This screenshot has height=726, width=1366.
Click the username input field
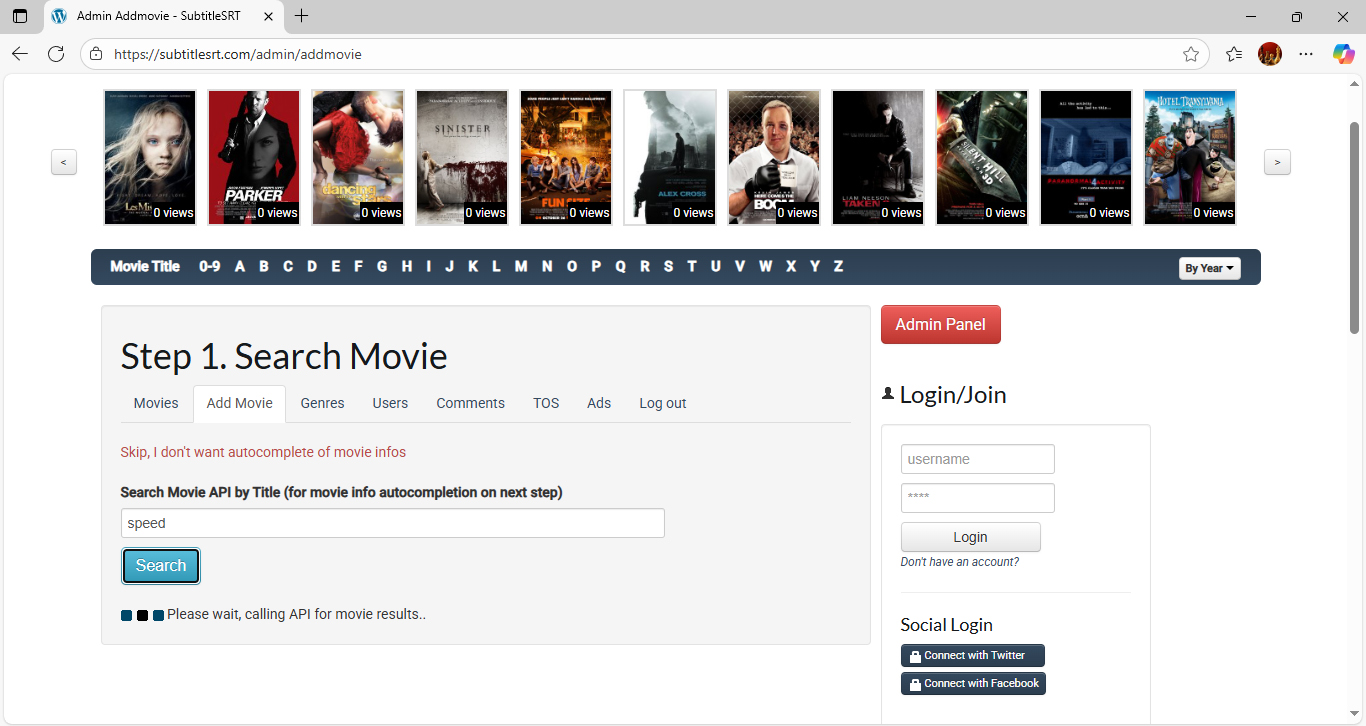tap(977, 459)
